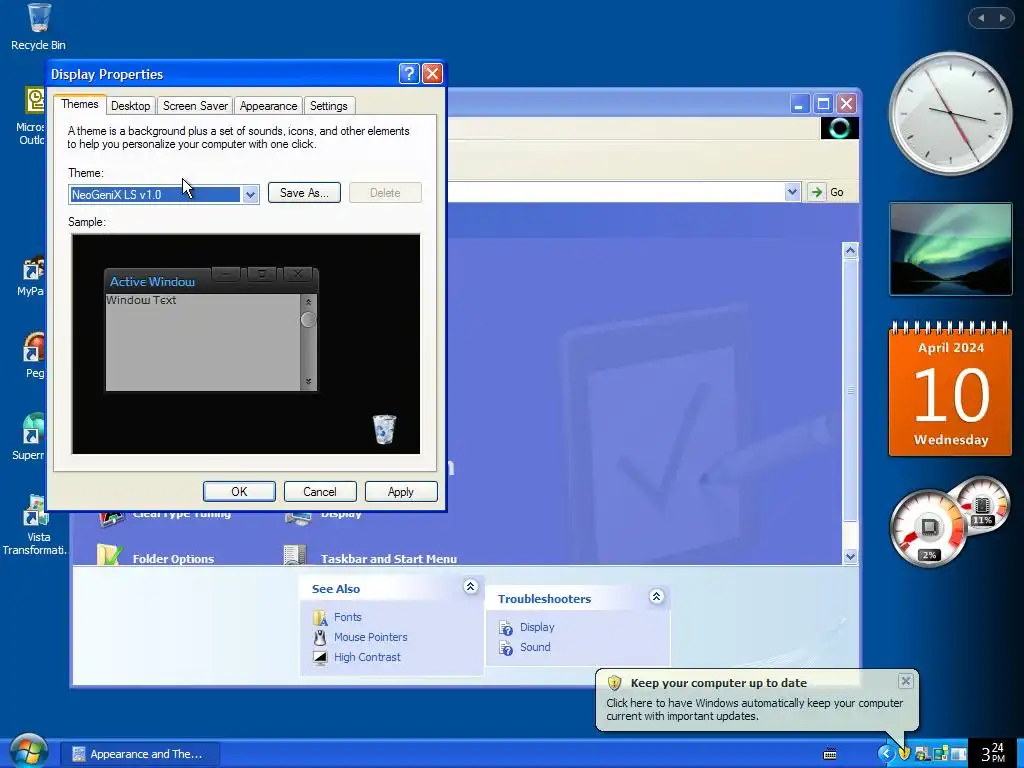Screen dimensions: 1024x768
Task: Click the orange calendar gadget
Action: 950,388
